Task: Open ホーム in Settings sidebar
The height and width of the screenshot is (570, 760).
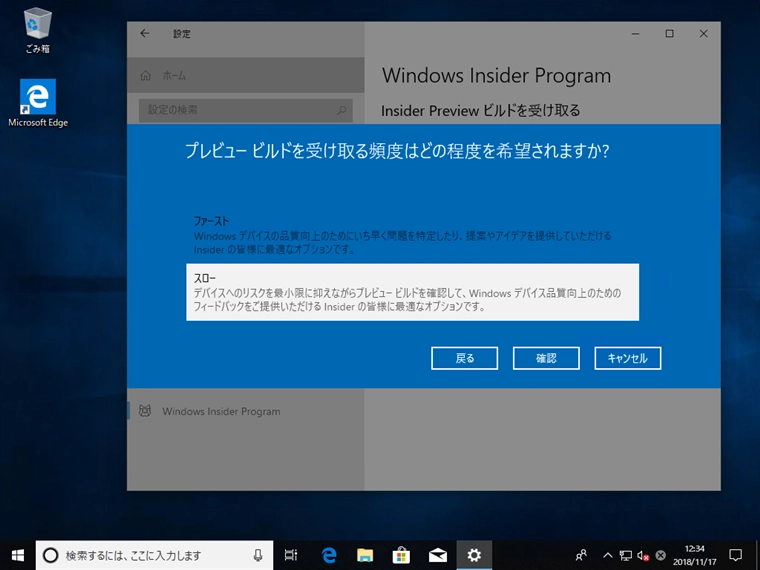Action: pyautogui.click(x=245, y=75)
